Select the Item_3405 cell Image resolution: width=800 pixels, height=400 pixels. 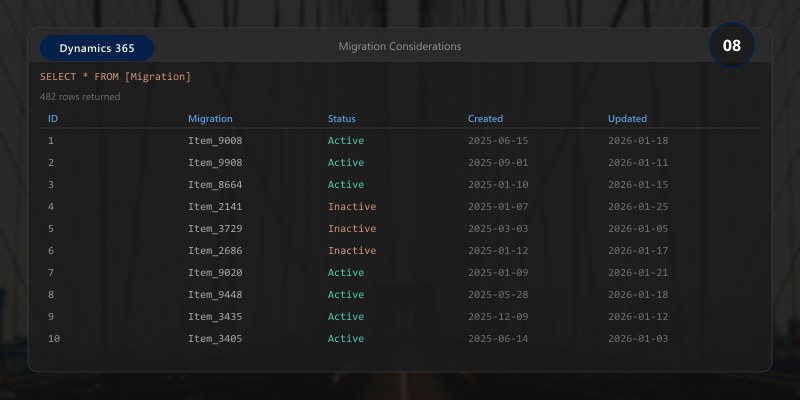click(x=215, y=338)
